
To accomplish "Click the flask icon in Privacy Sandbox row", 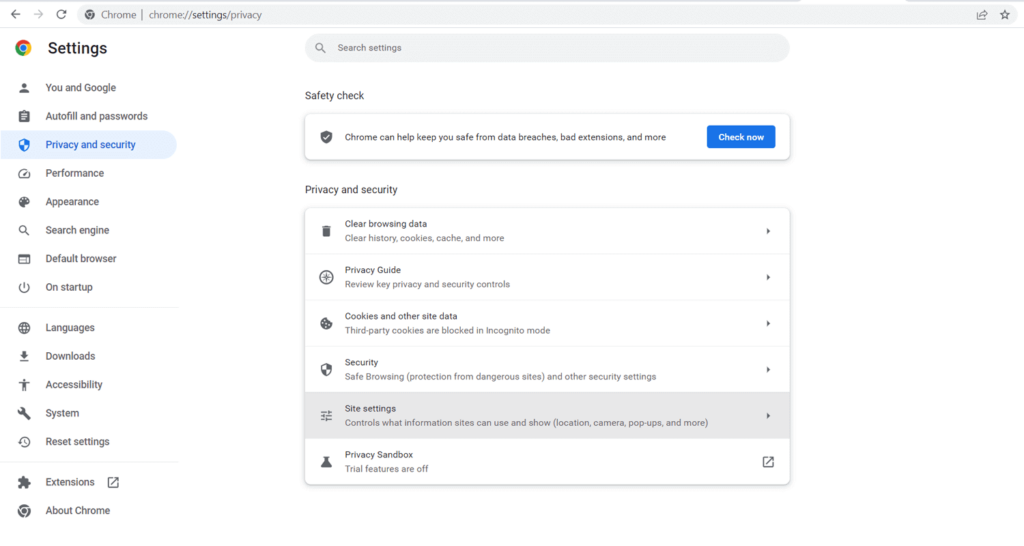I will 326,462.
